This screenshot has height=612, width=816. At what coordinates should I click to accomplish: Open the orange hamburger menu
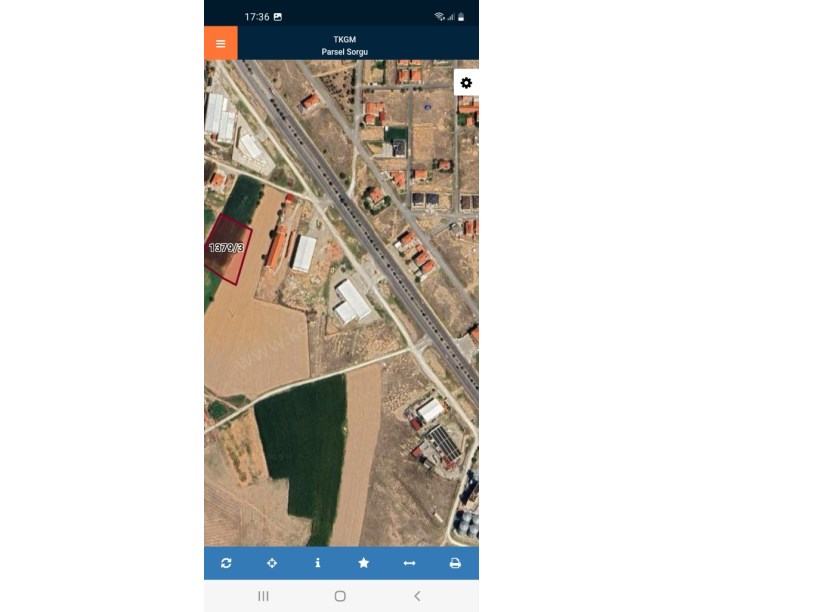click(221, 43)
